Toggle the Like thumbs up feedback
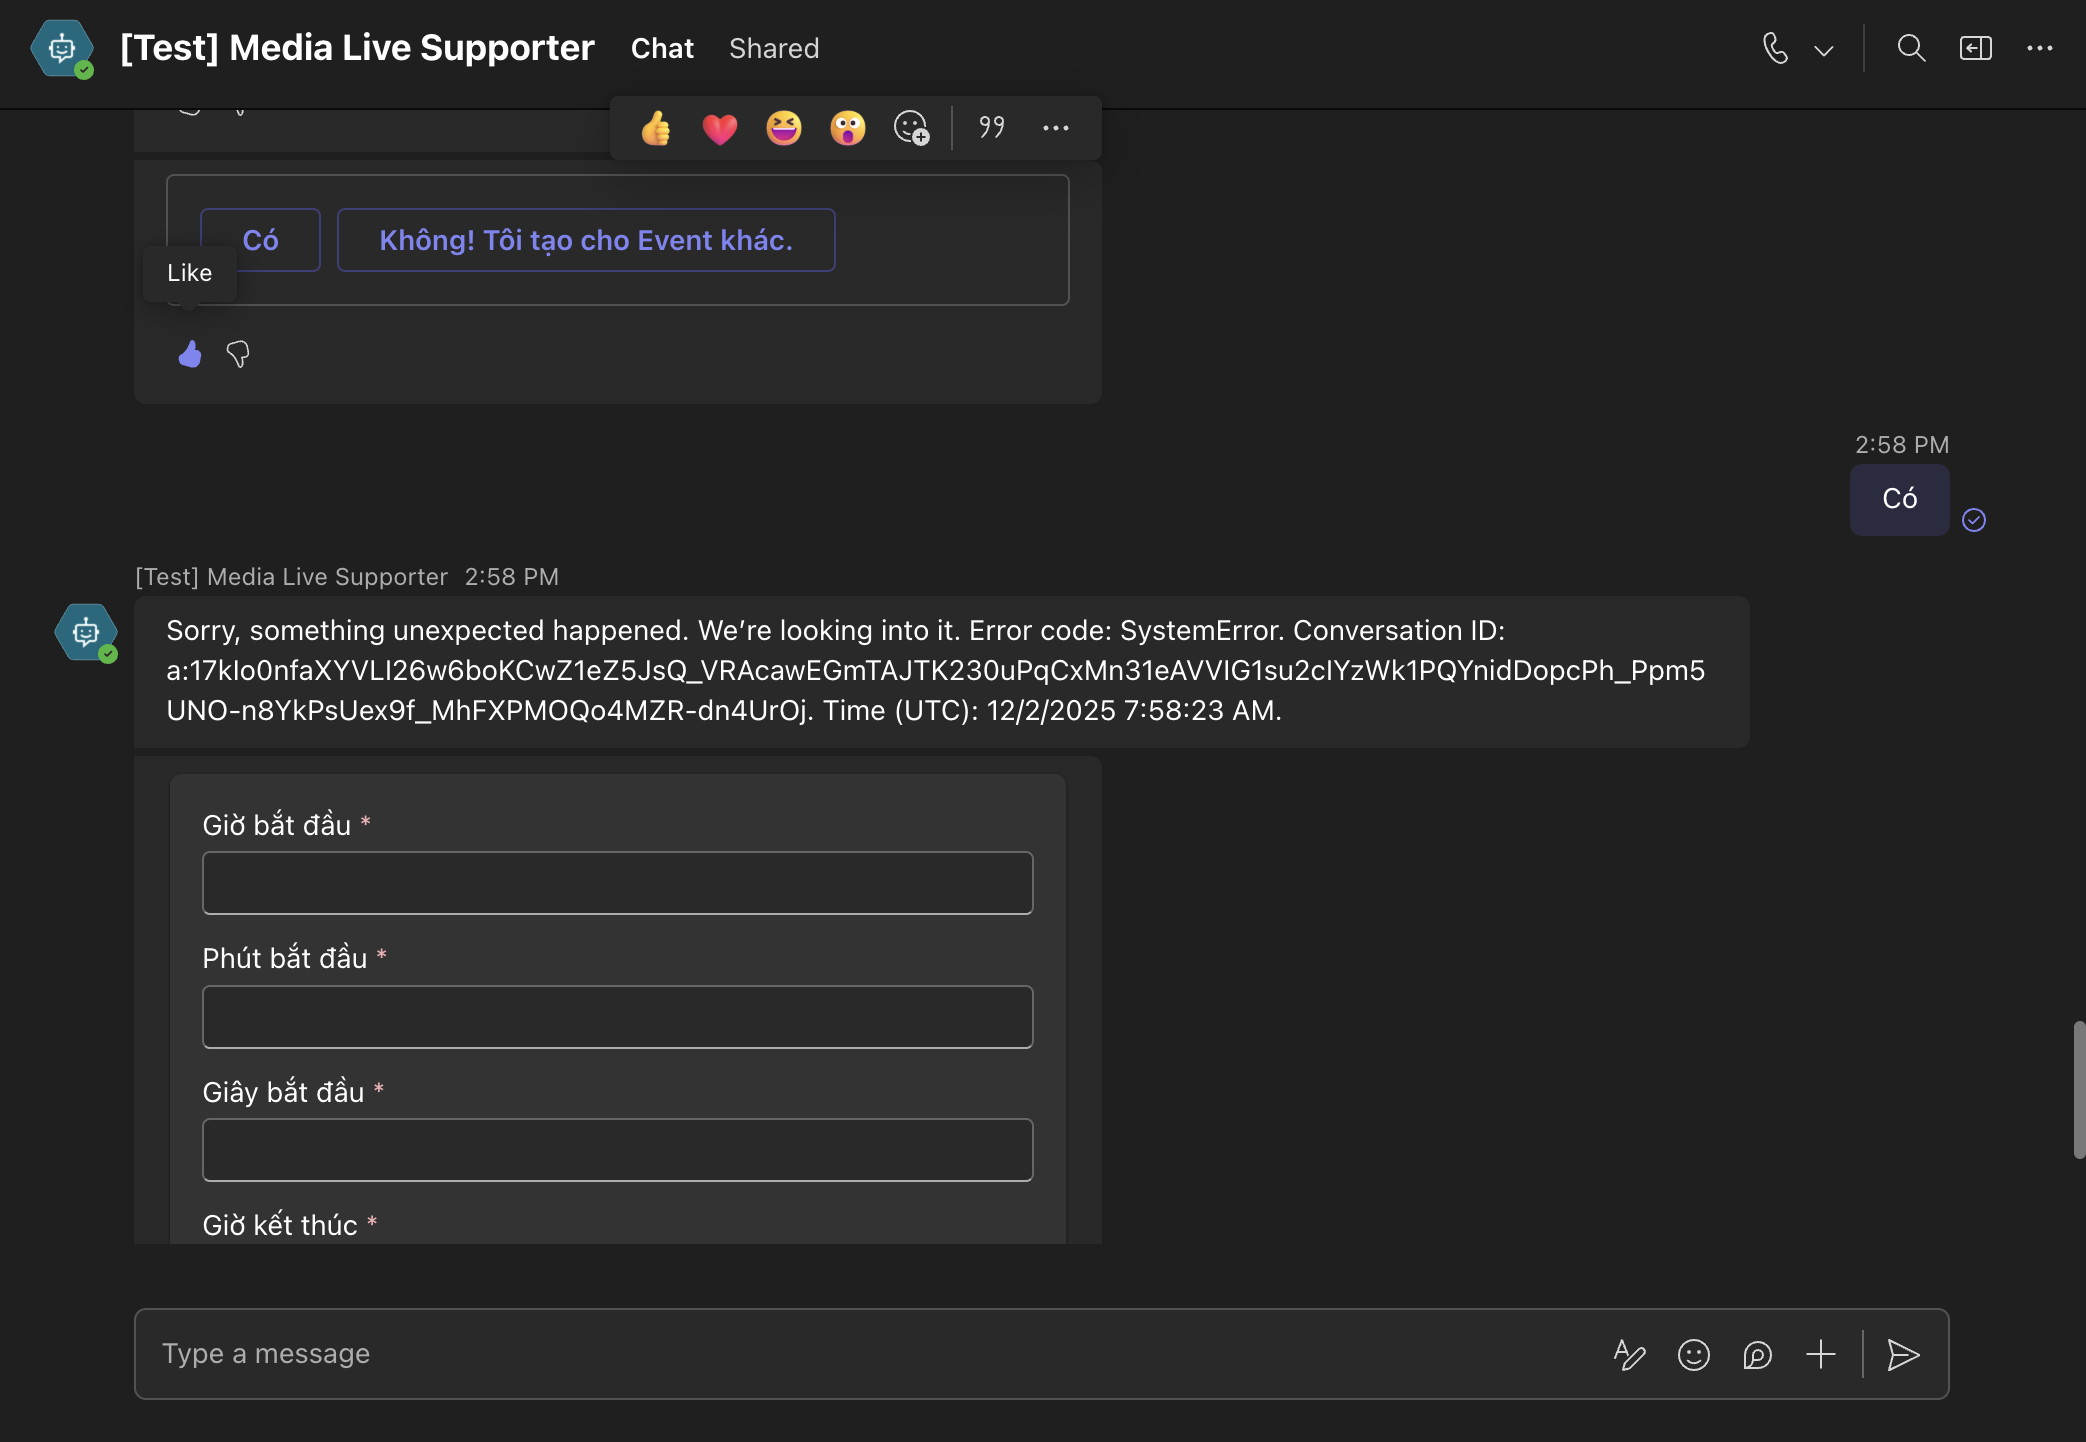 [190, 354]
